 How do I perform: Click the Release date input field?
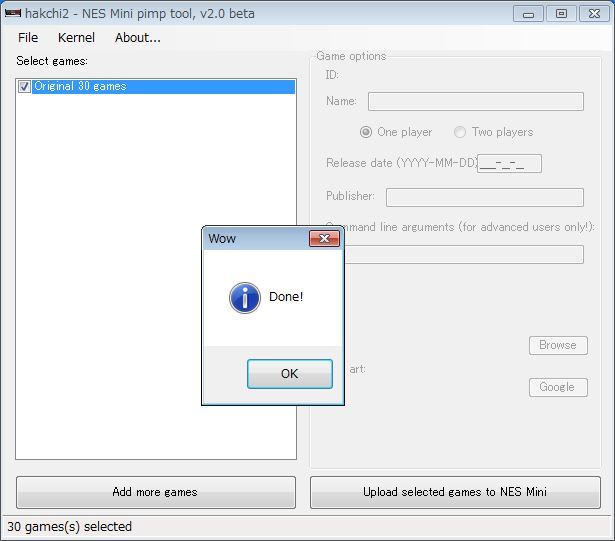(509, 164)
